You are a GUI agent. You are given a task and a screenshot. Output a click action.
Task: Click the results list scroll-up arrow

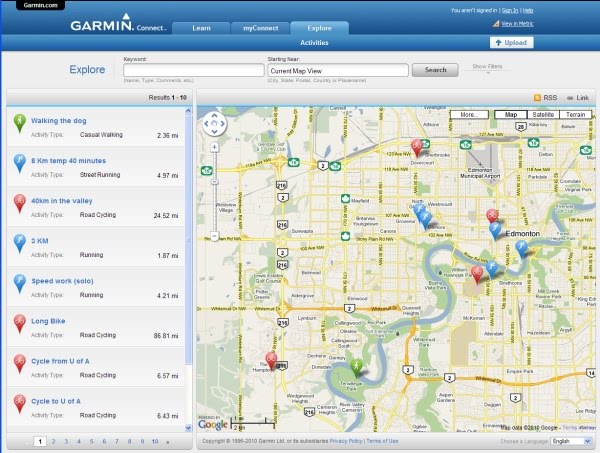click(188, 111)
